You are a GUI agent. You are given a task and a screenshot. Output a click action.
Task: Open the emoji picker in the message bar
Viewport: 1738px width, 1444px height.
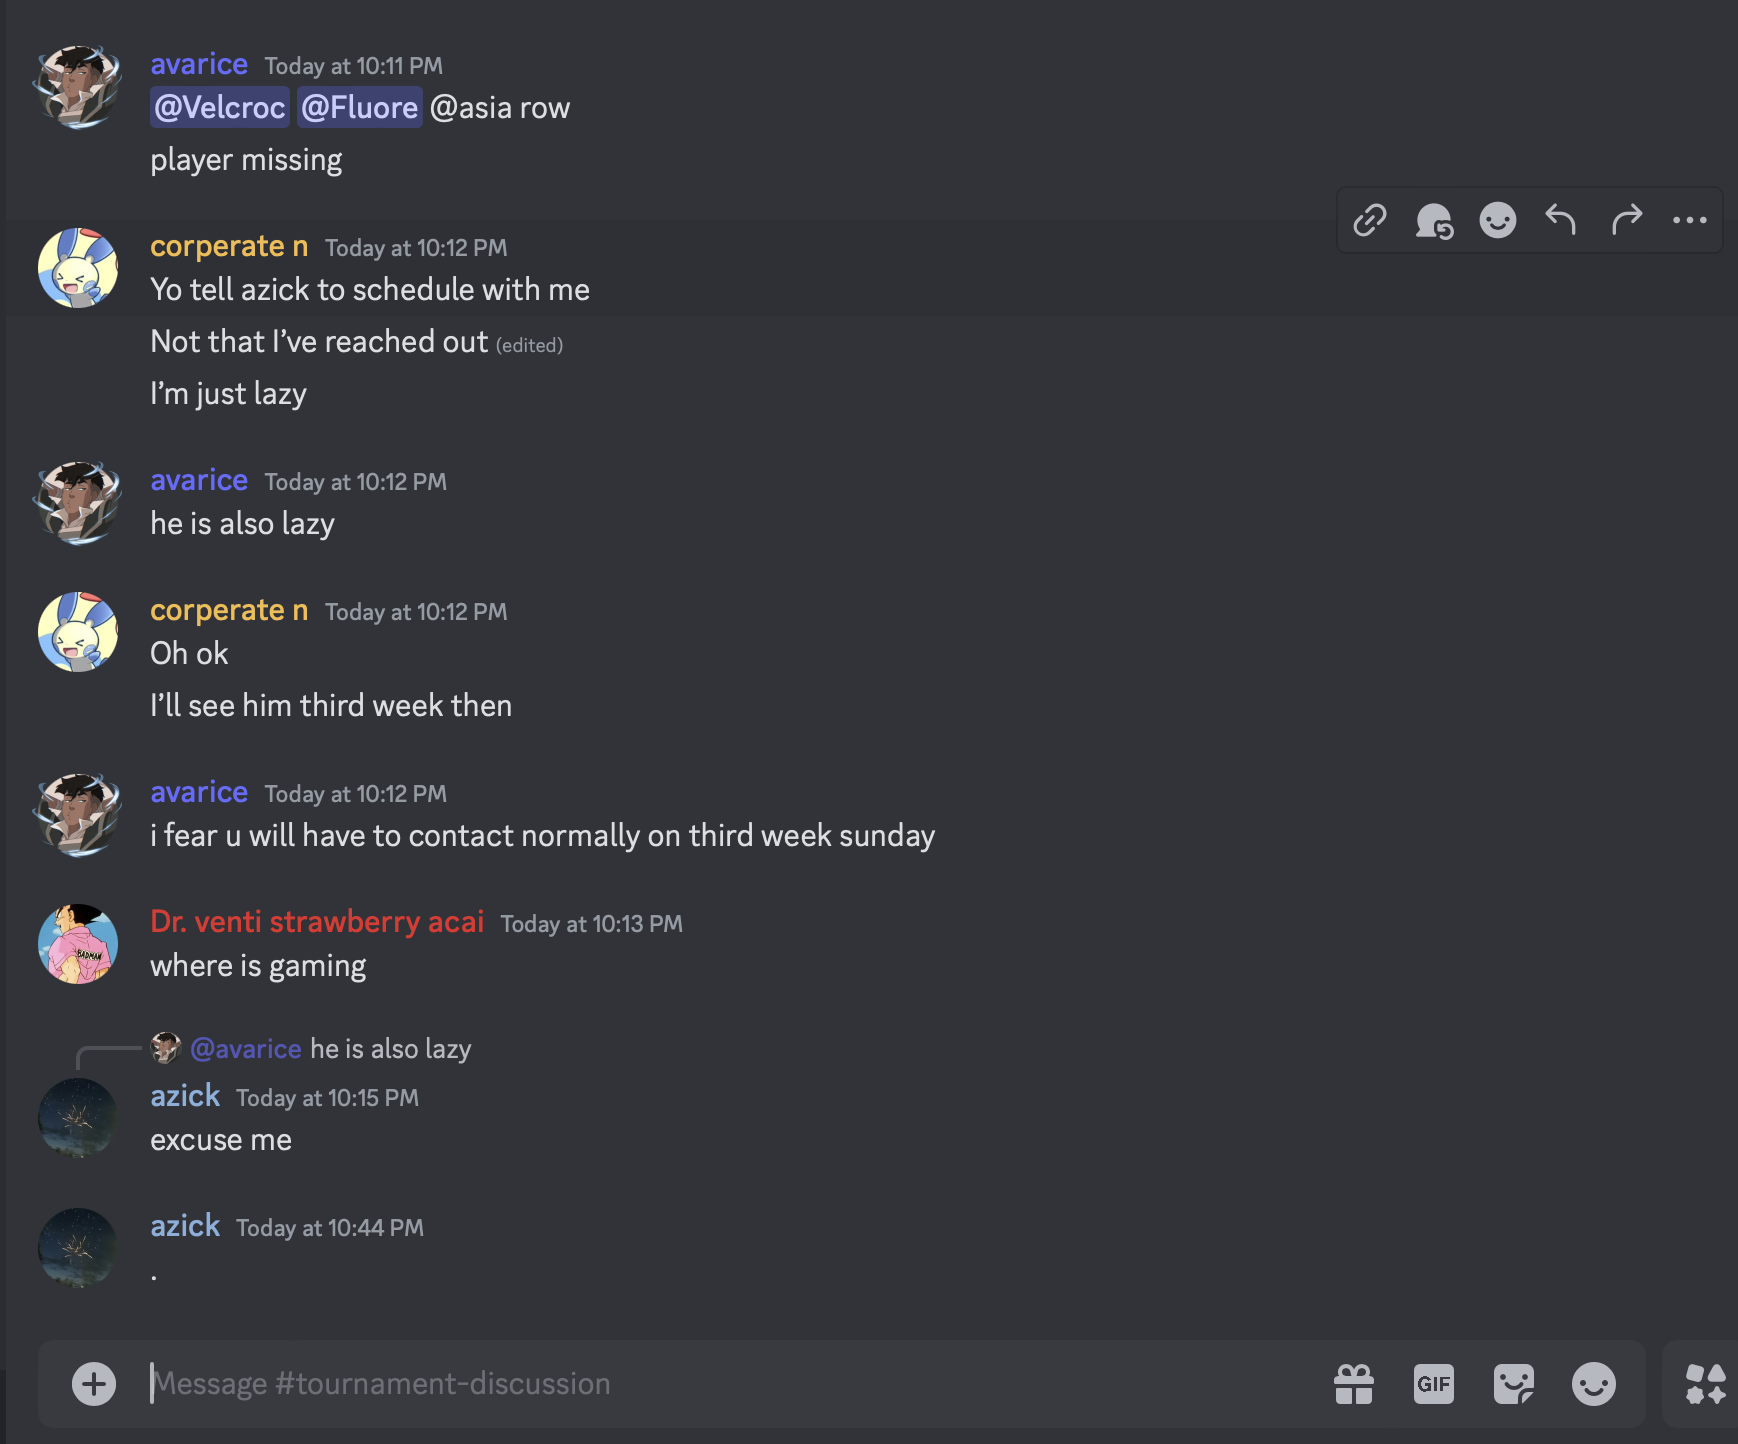tap(1594, 1384)
